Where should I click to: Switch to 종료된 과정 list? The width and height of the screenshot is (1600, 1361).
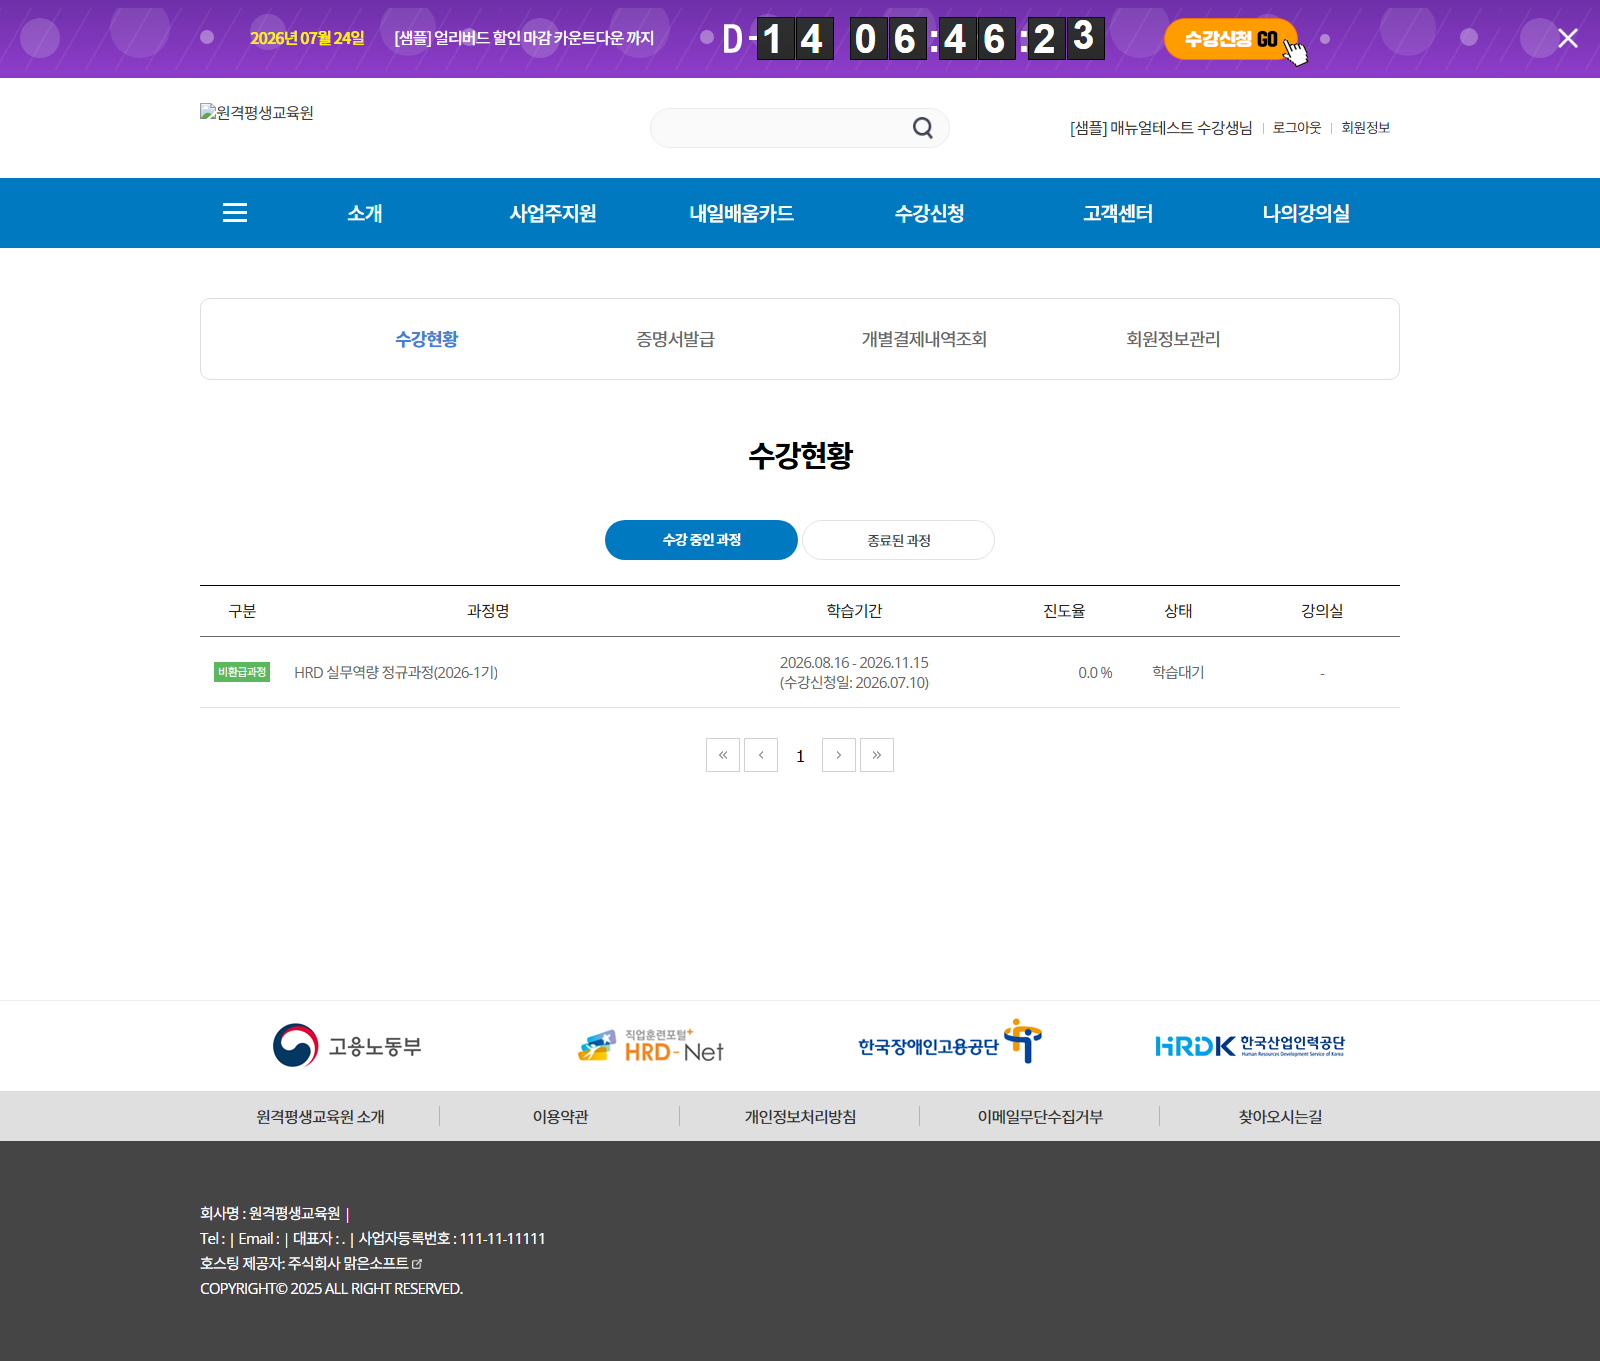[x=898, y=540]
